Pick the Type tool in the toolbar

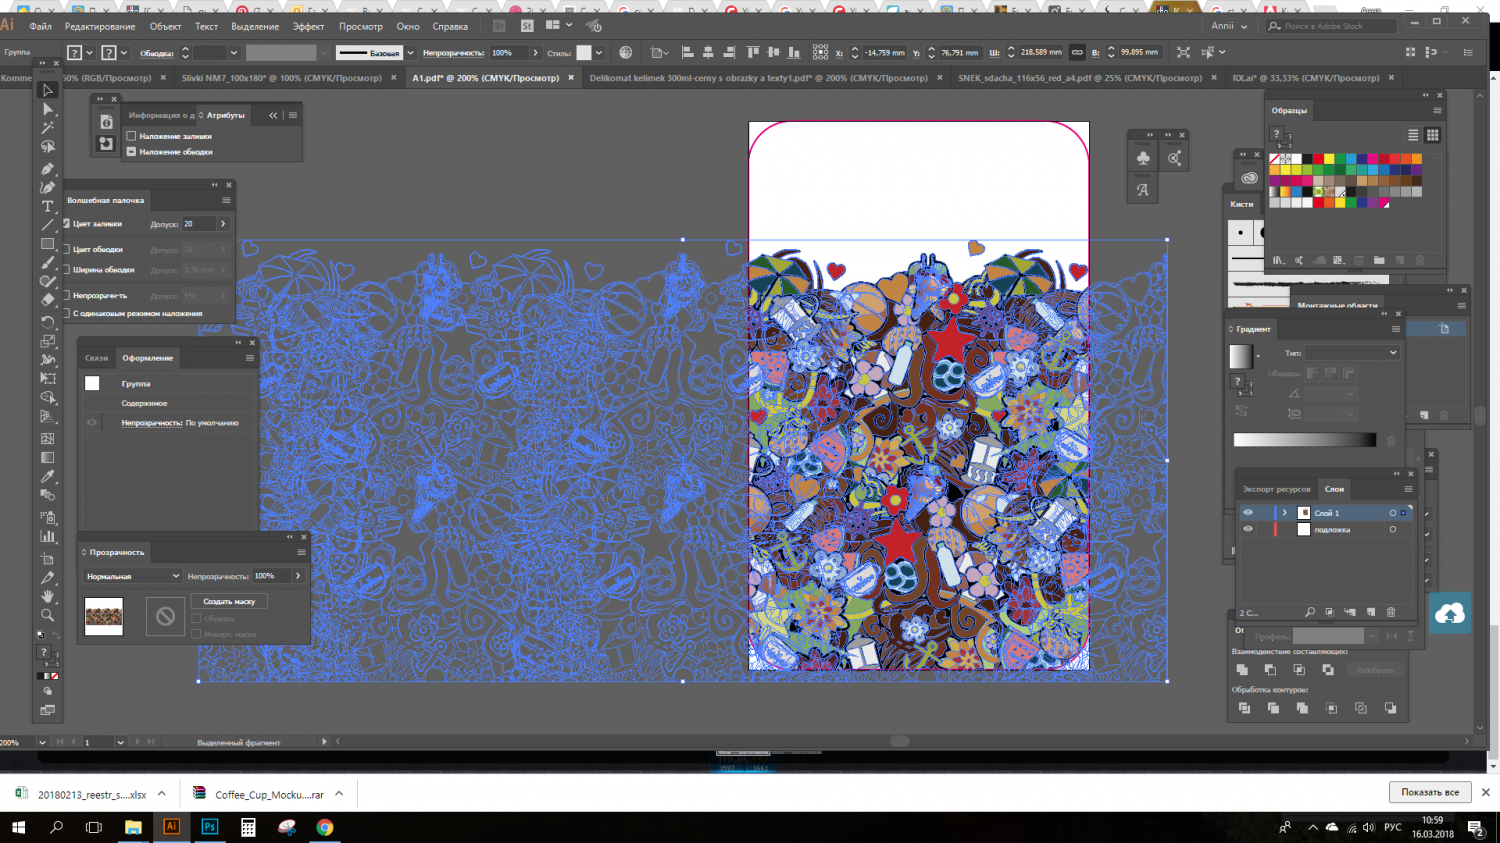click(x=47, y=206)
